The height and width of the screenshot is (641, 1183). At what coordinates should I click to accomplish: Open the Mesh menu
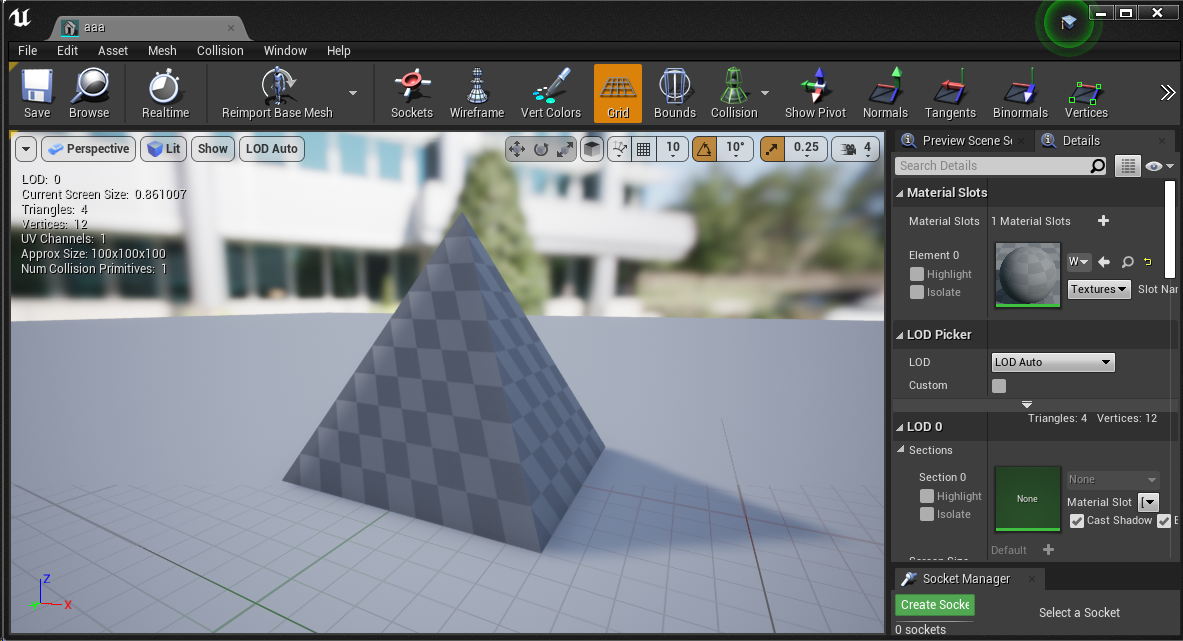click(x=162, y=50)
